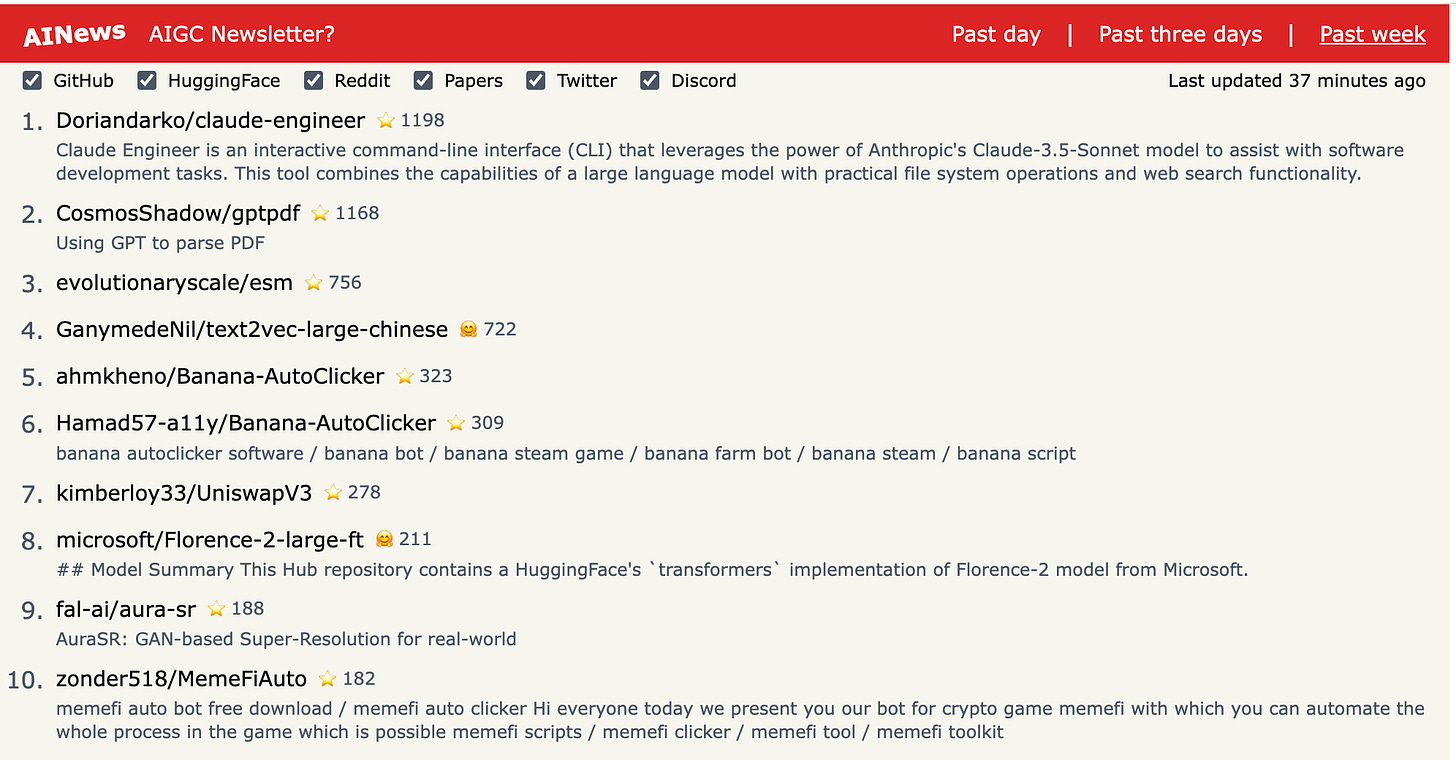Uncheck the Twitter source checkbox

pyautogui.click(x=536, y=81)
